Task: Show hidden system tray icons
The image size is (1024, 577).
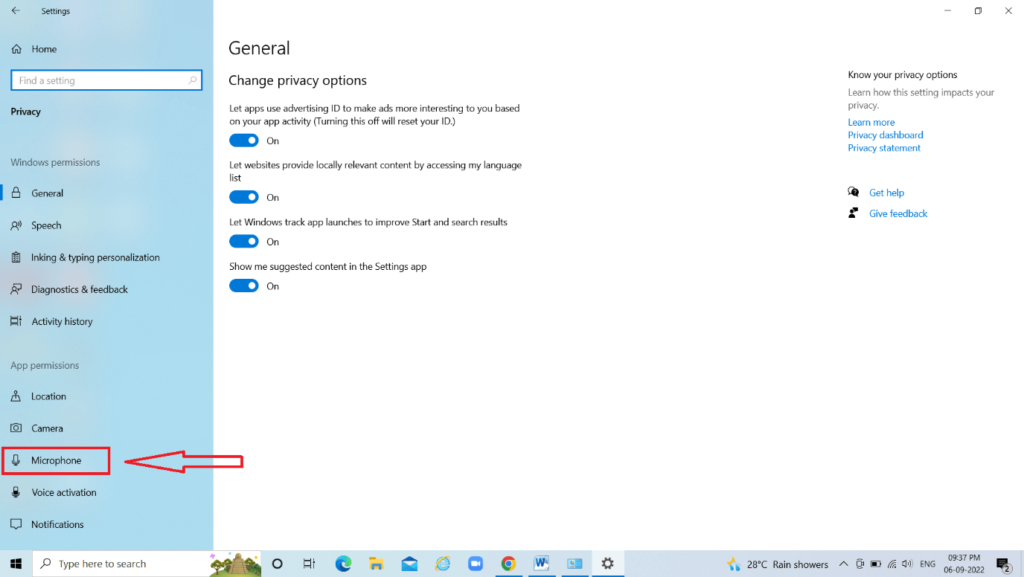Action: 843,564
